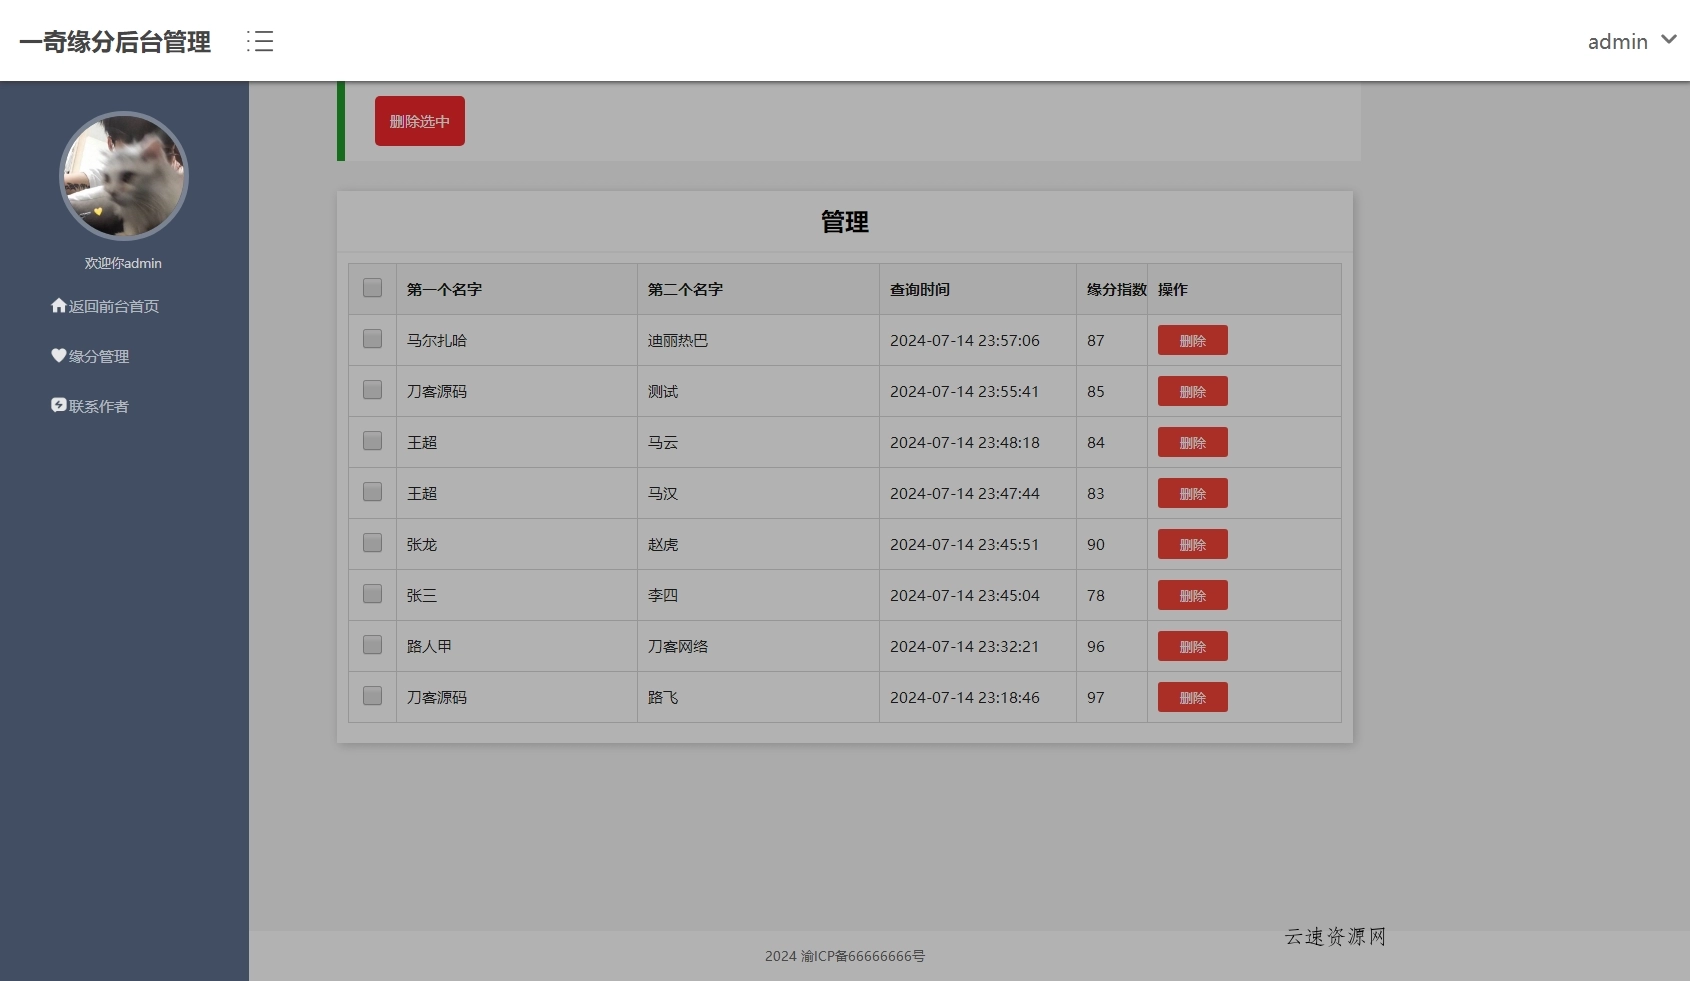Delete the 张三 李四 record

point(1192,595)
